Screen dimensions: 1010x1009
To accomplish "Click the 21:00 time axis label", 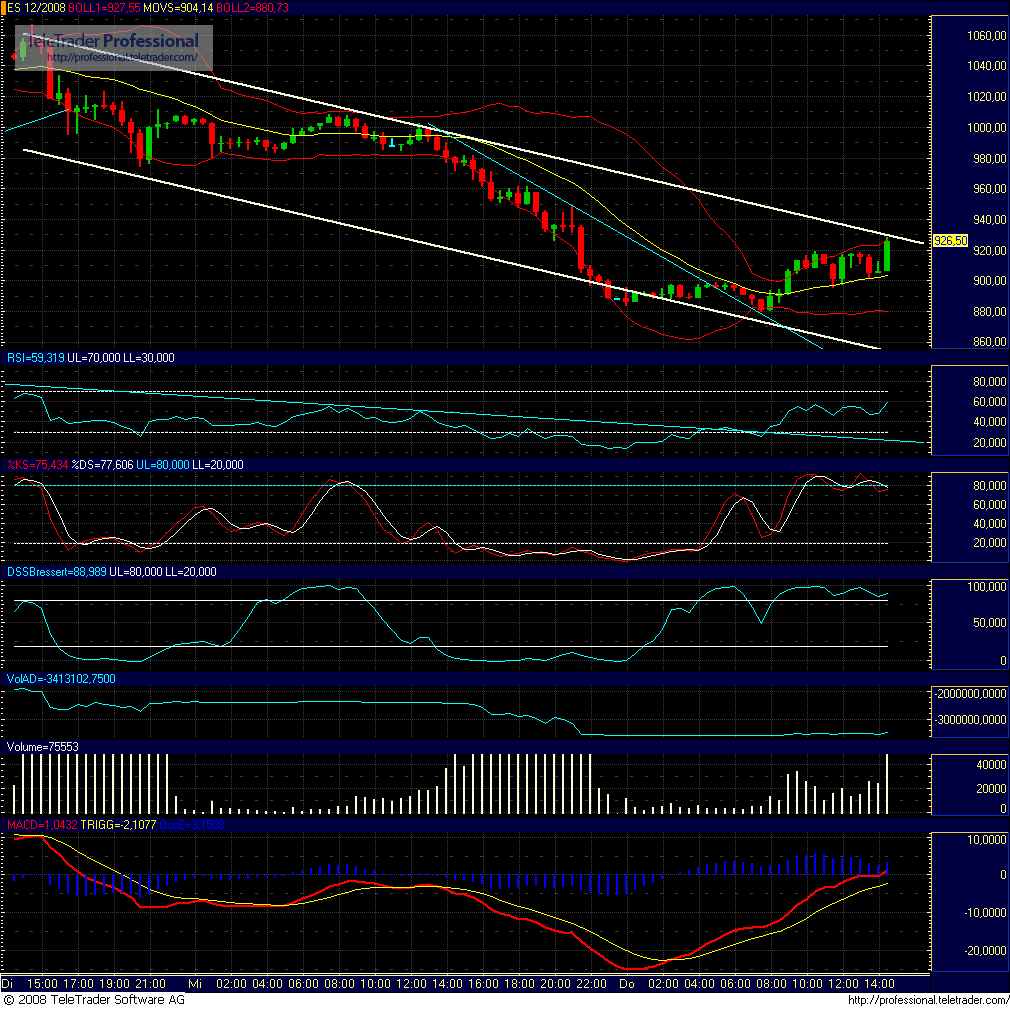I will click(x=151, y=984).
